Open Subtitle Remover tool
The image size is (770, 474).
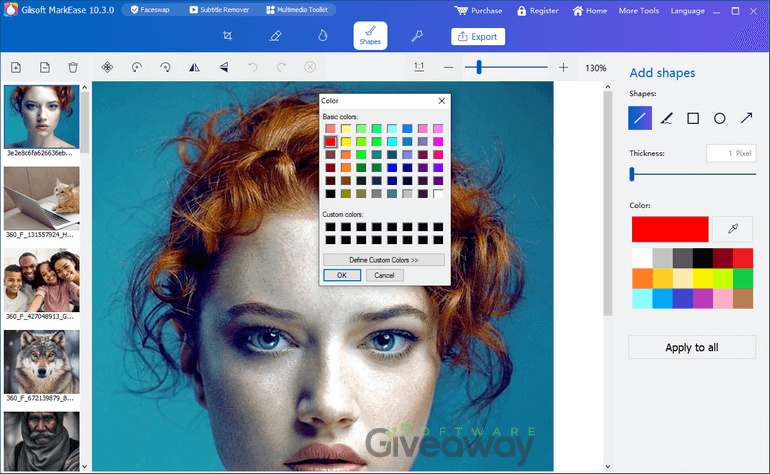click(x=219, y=10)
